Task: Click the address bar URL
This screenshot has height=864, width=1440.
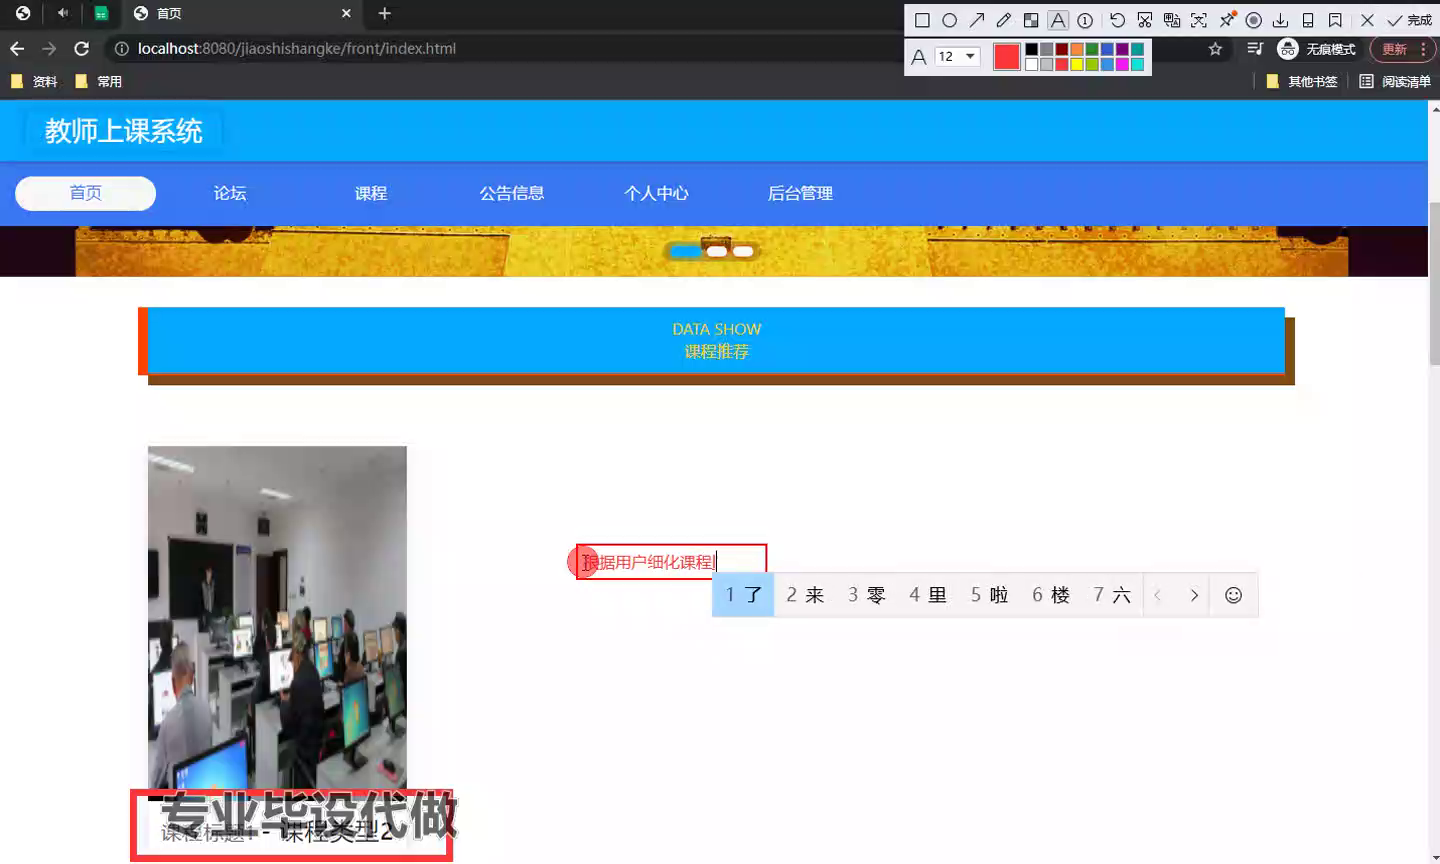Action: click(297, 48)
